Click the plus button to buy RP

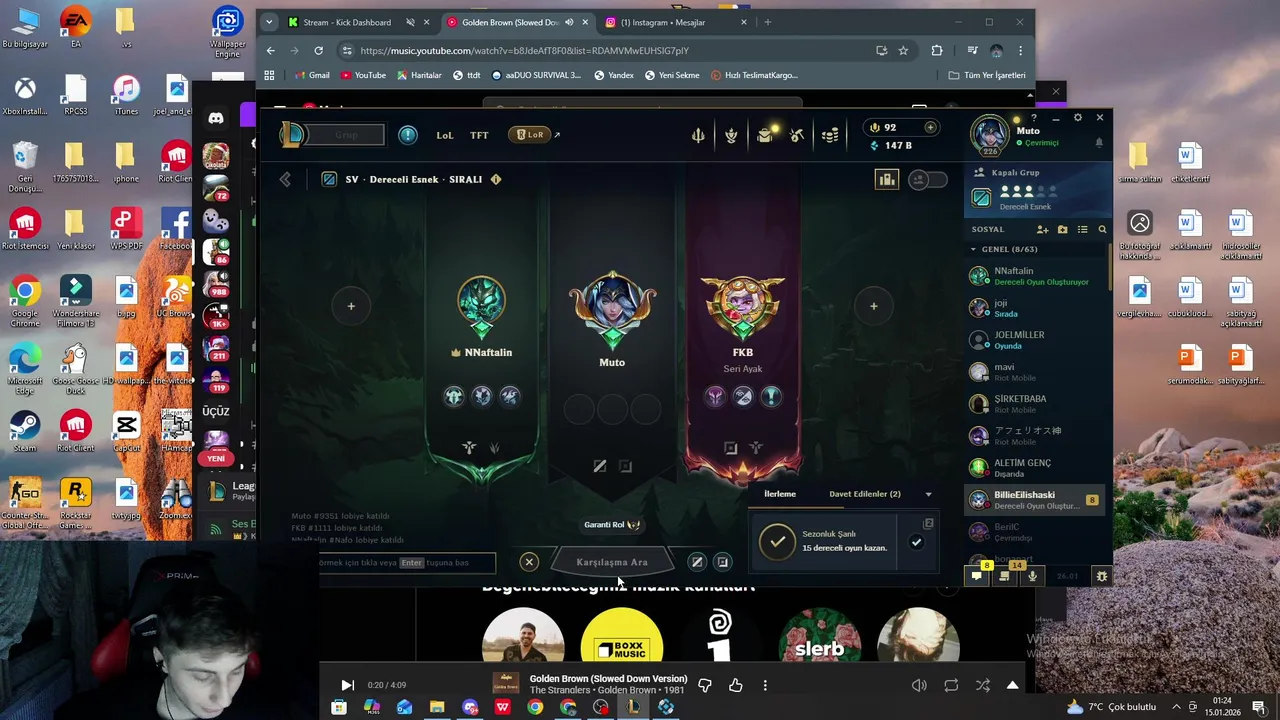[930, 127]
